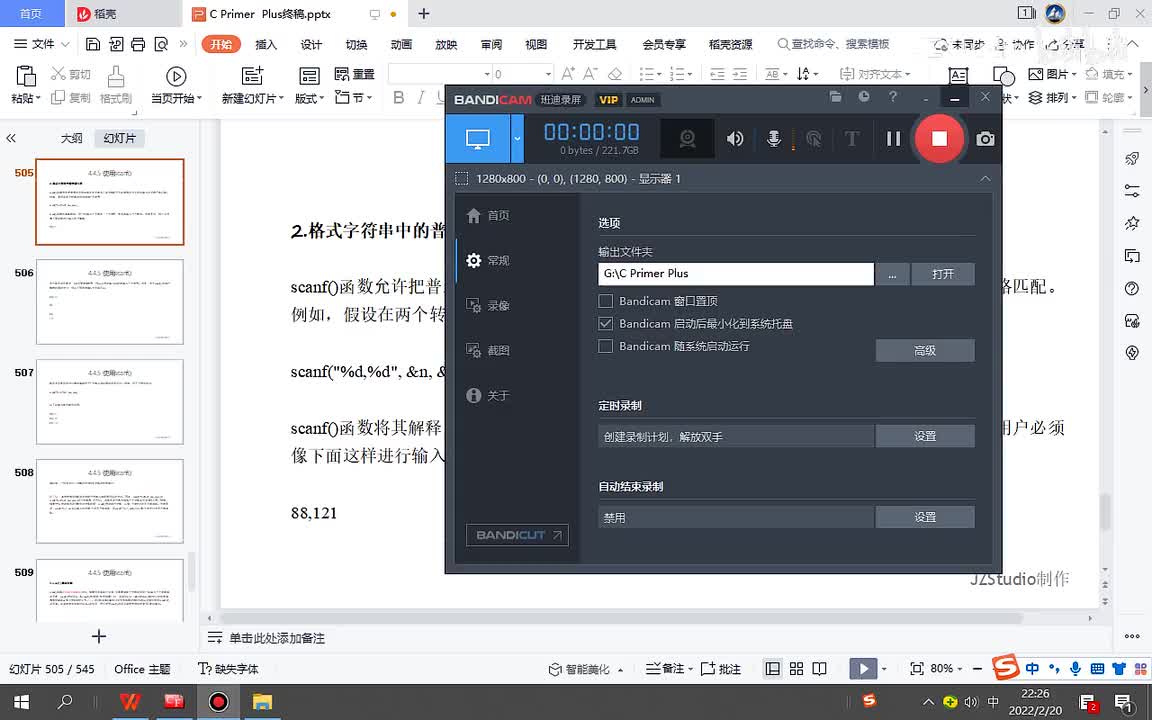Viewport: 1152px width, 720px height.
Task: Open the 节 section dropdown
Action: tap(353, 97)
